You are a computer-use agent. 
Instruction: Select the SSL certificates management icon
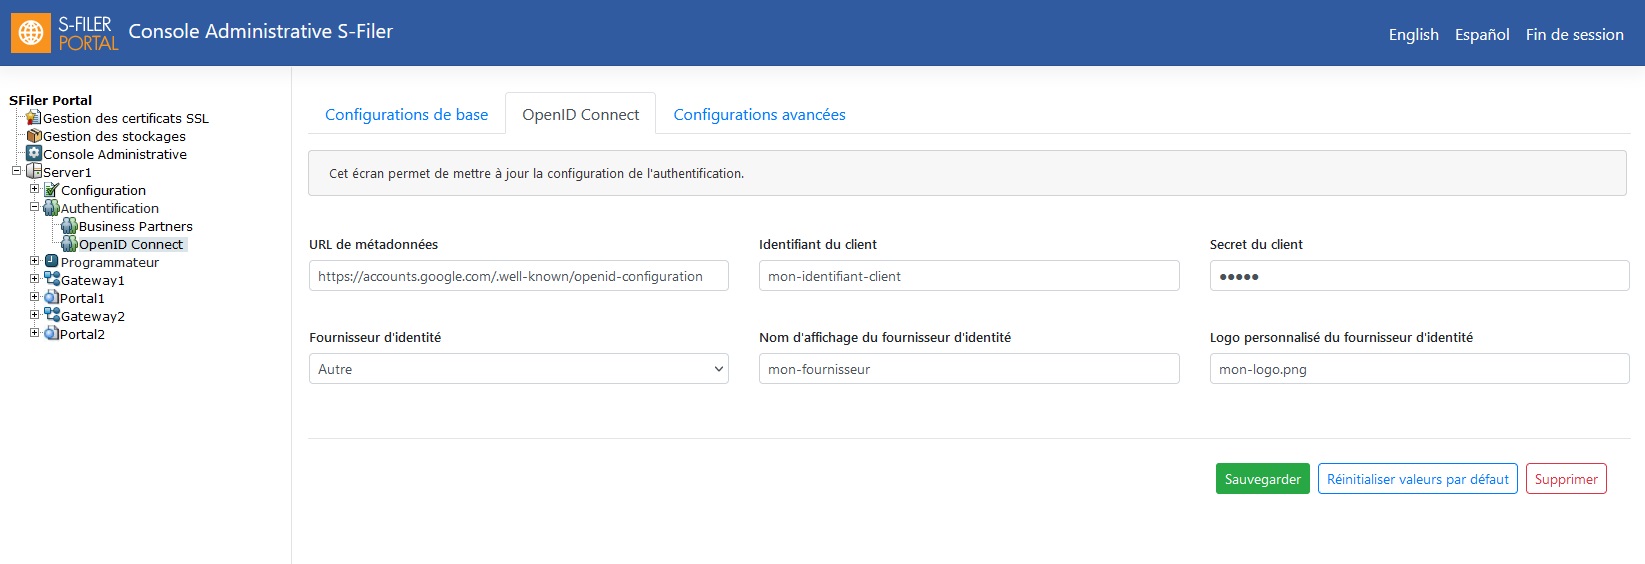pyautogui.click(x=34, y=118)
